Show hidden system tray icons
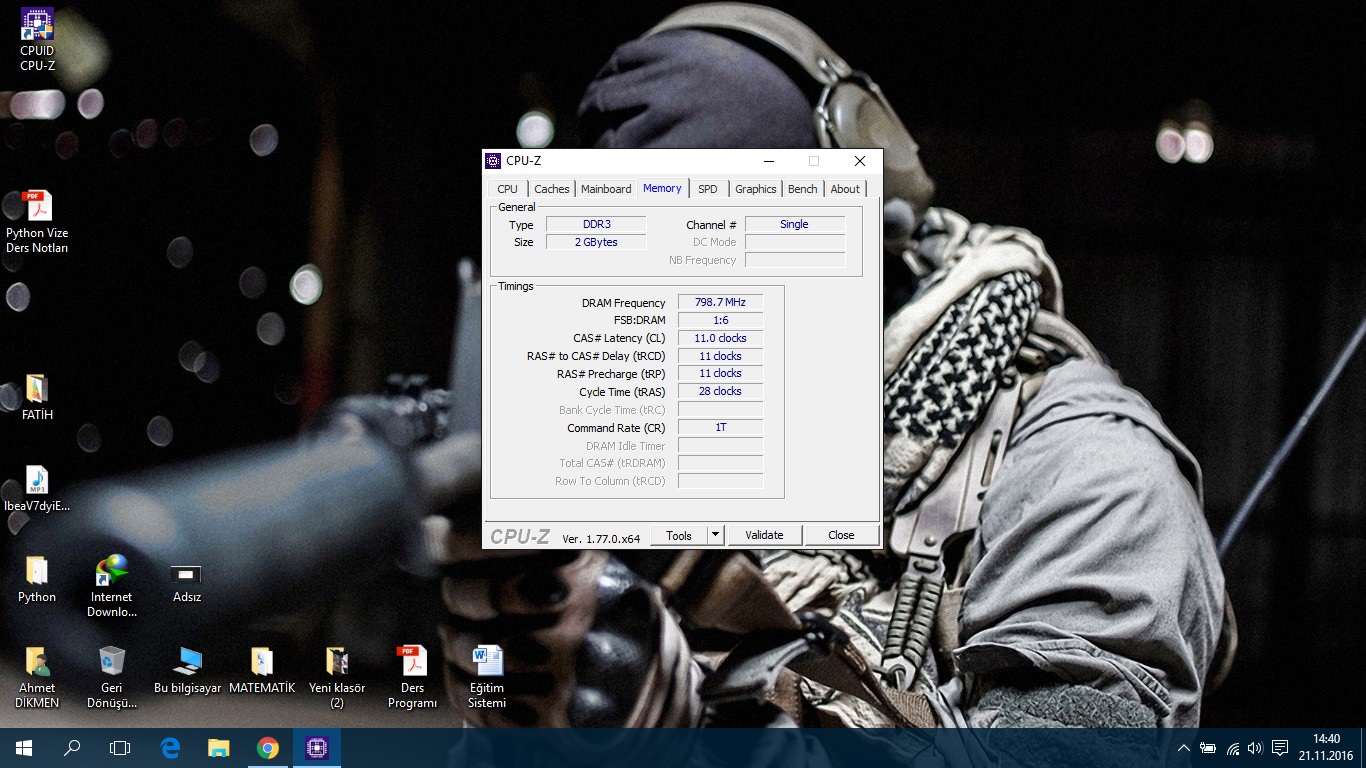Viewport: 1366px width, 768px height. (x=1184, y=748)
